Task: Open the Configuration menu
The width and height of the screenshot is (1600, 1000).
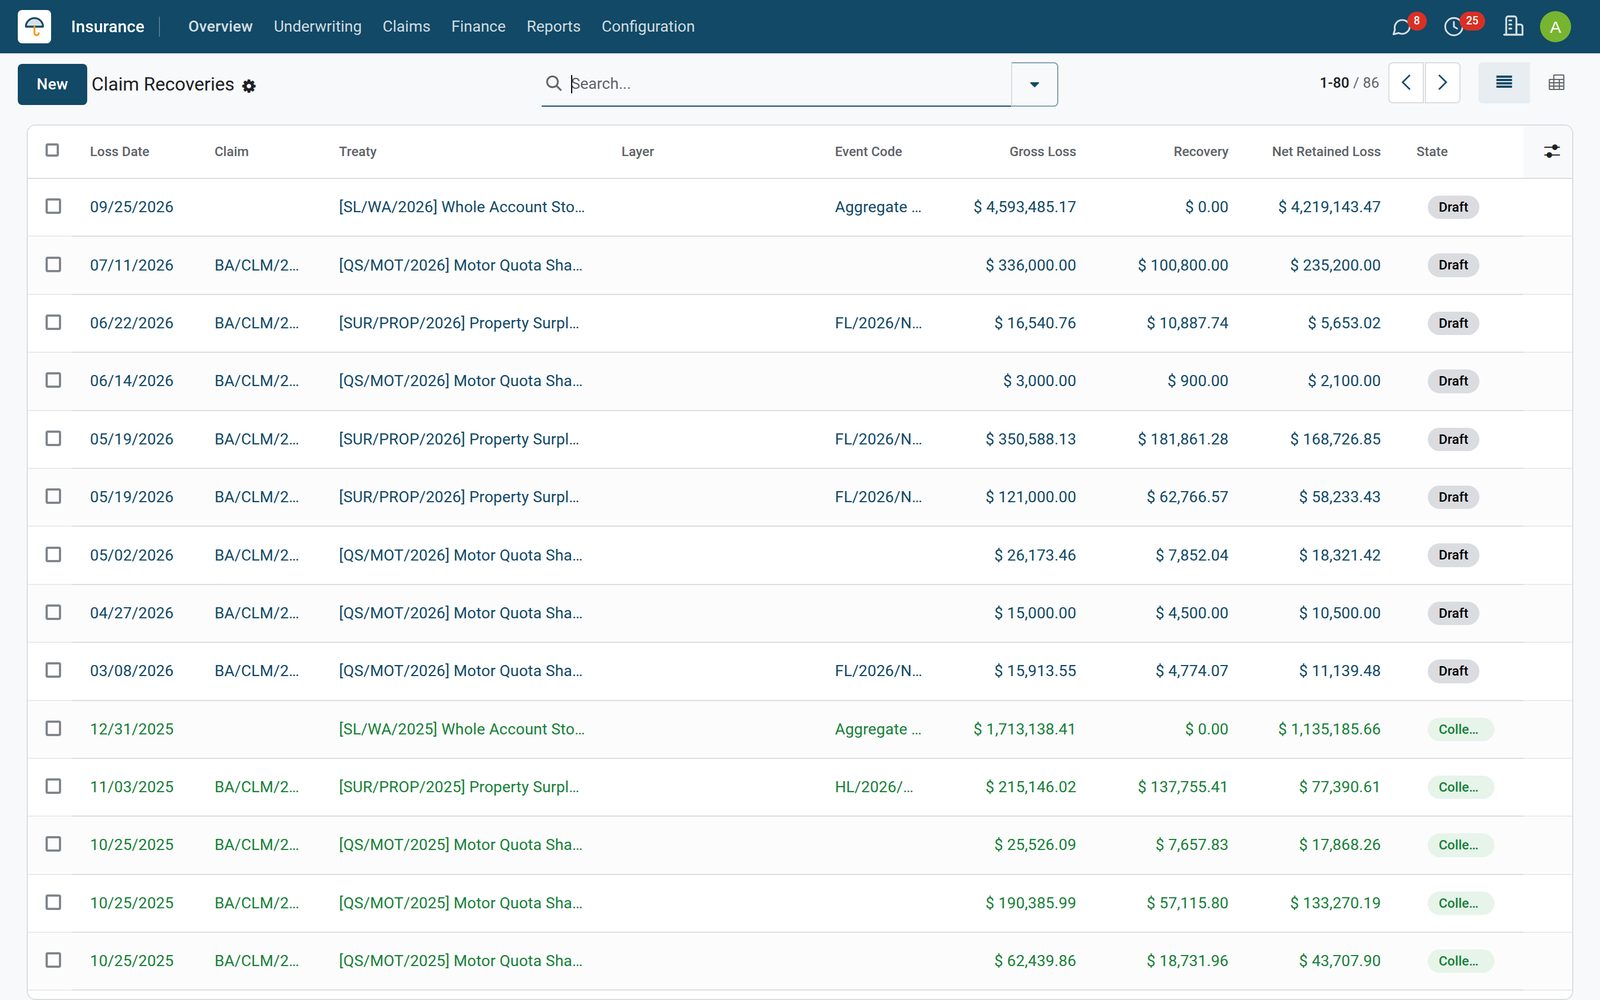Action: coord(648,26)
